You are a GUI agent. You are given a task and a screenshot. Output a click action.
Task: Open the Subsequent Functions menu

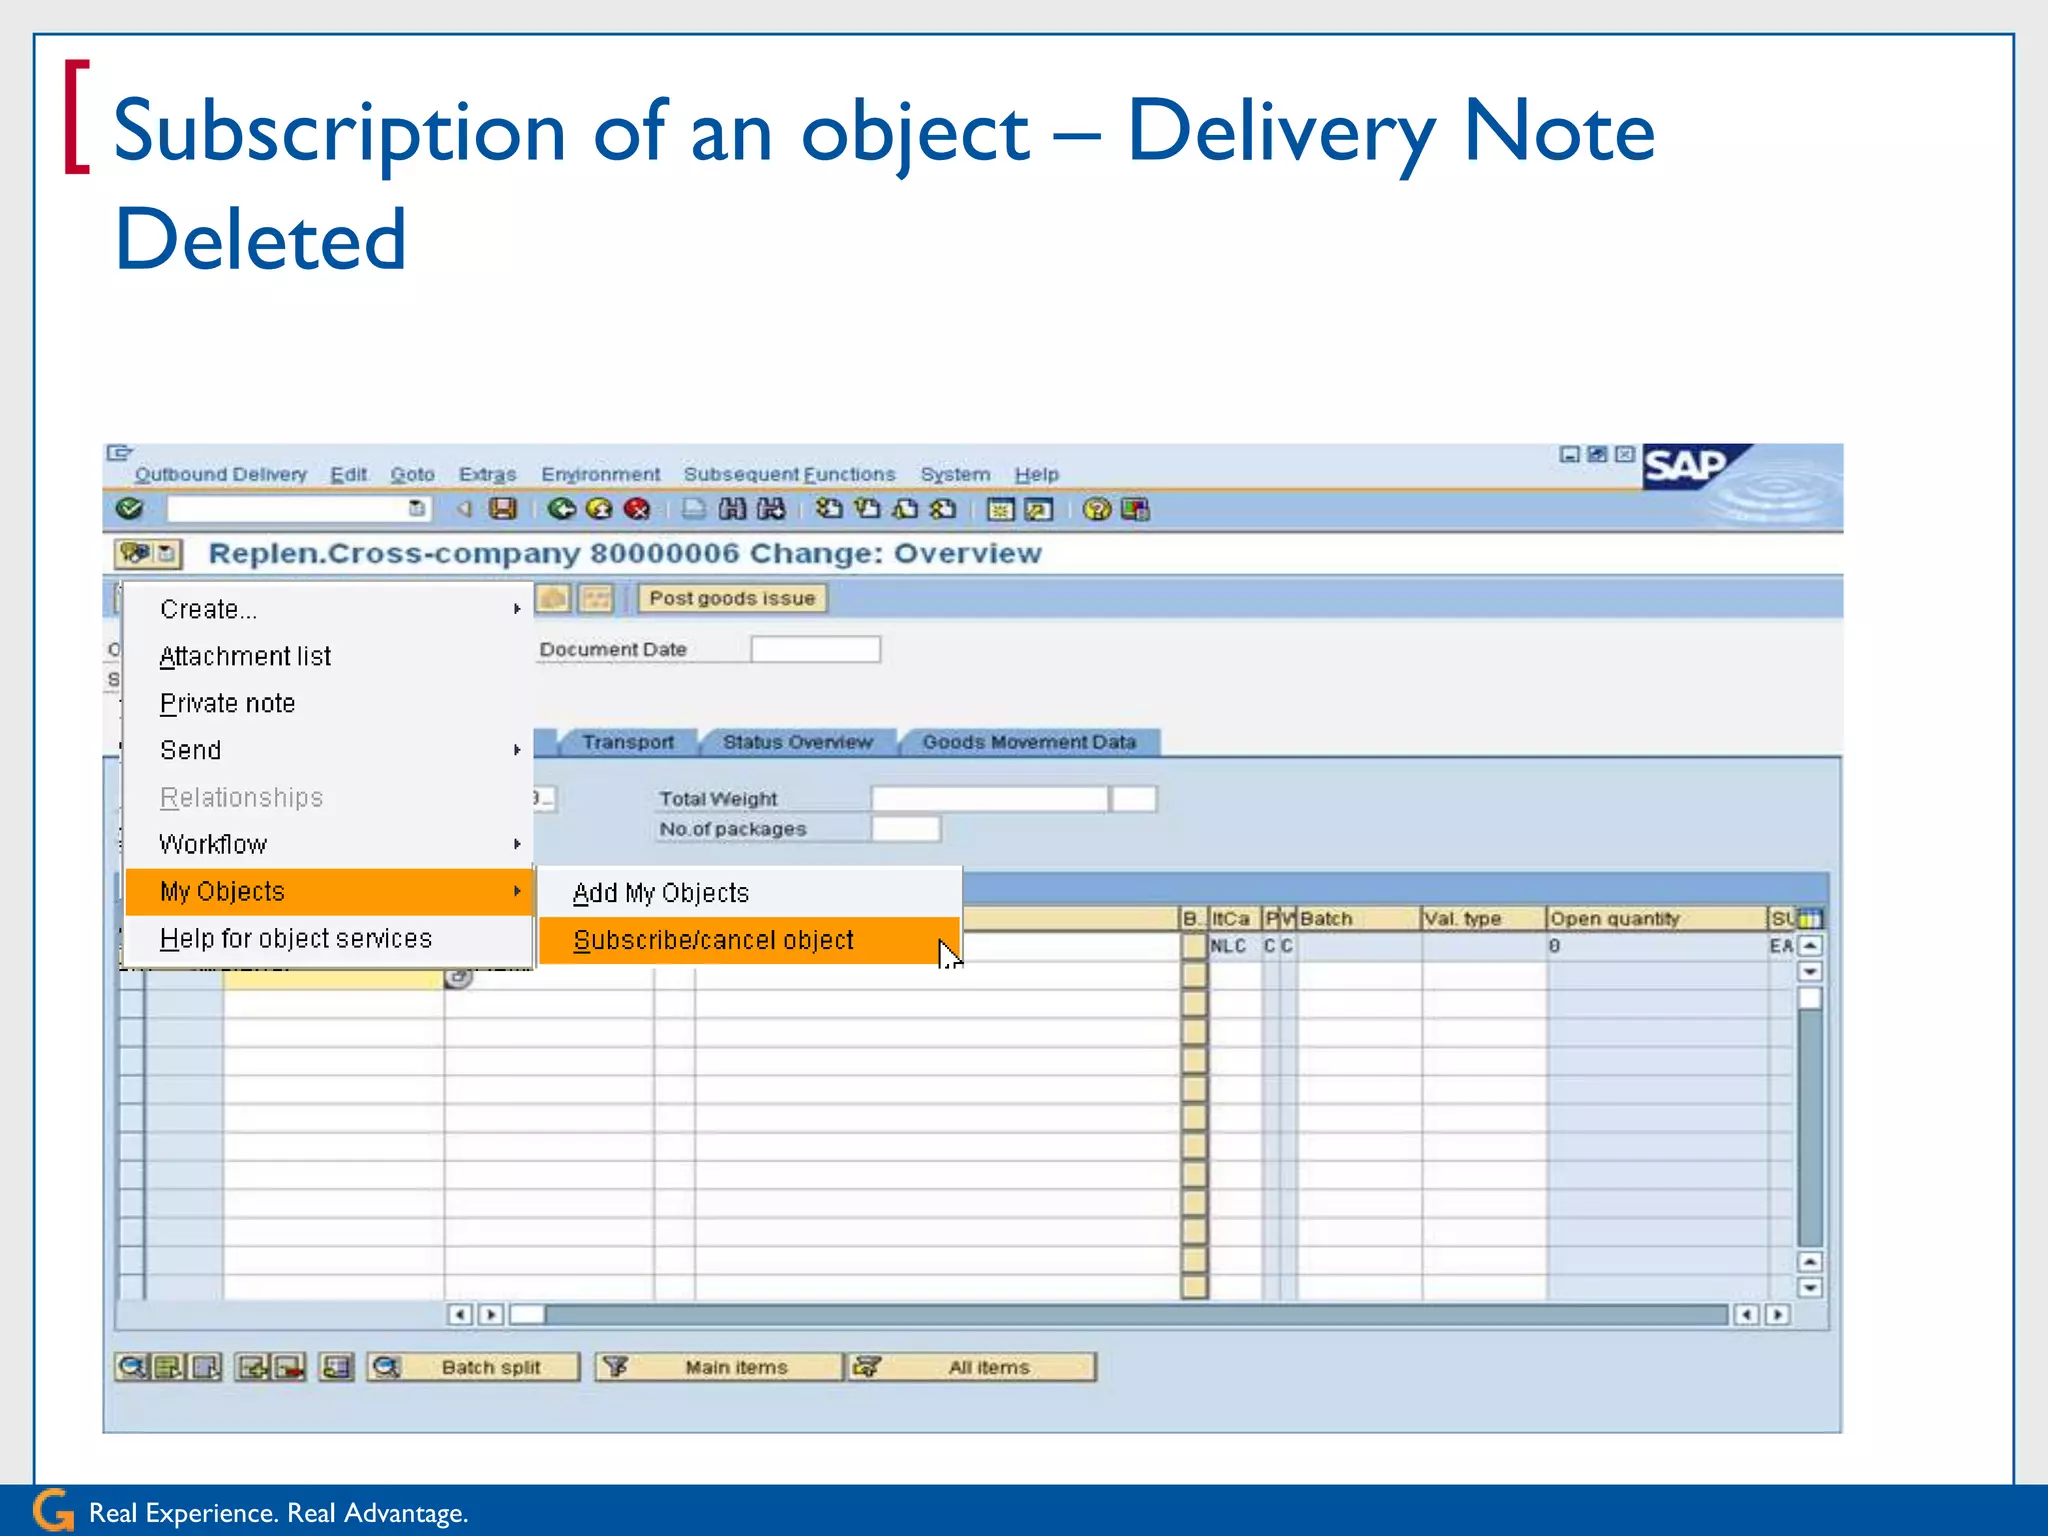tap(789, 474)
